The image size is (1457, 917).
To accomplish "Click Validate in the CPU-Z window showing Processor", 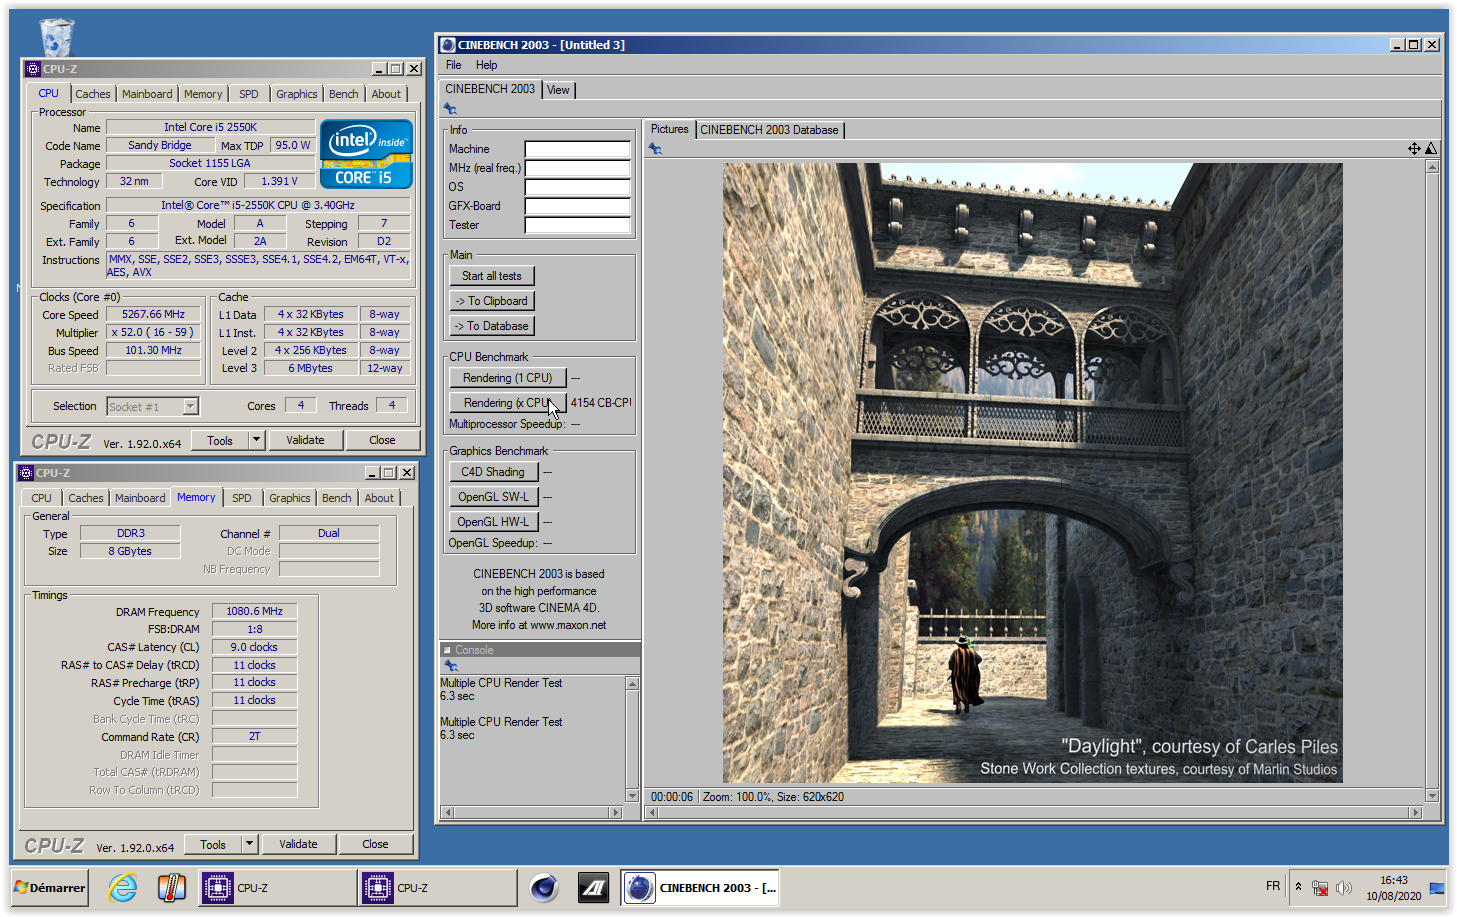I will (x=305, y=440).
